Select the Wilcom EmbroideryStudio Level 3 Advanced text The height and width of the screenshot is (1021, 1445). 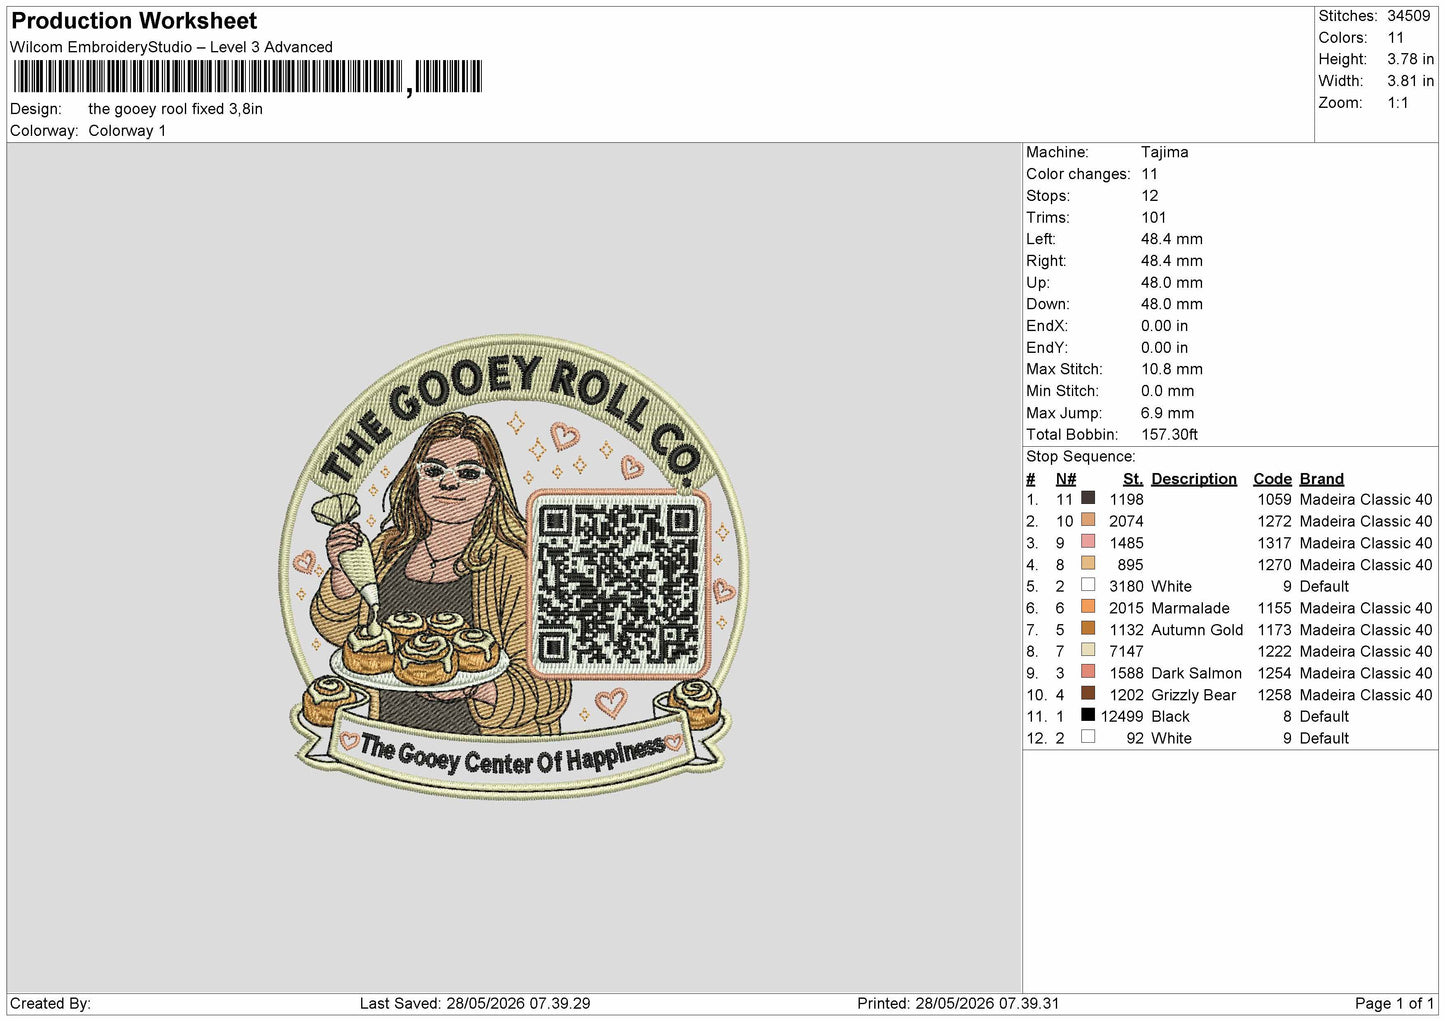tap(171, 47)
